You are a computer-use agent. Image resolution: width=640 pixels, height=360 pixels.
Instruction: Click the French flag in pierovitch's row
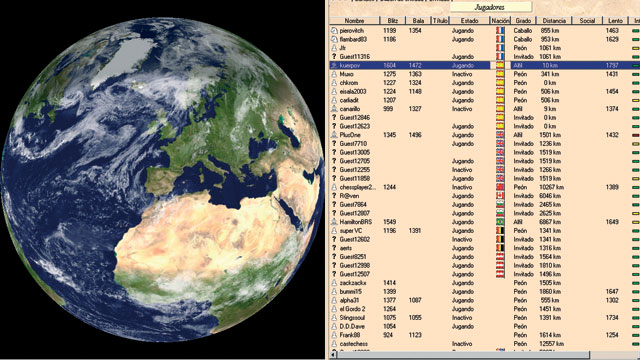pyautogui.click(x=500, y=31)
